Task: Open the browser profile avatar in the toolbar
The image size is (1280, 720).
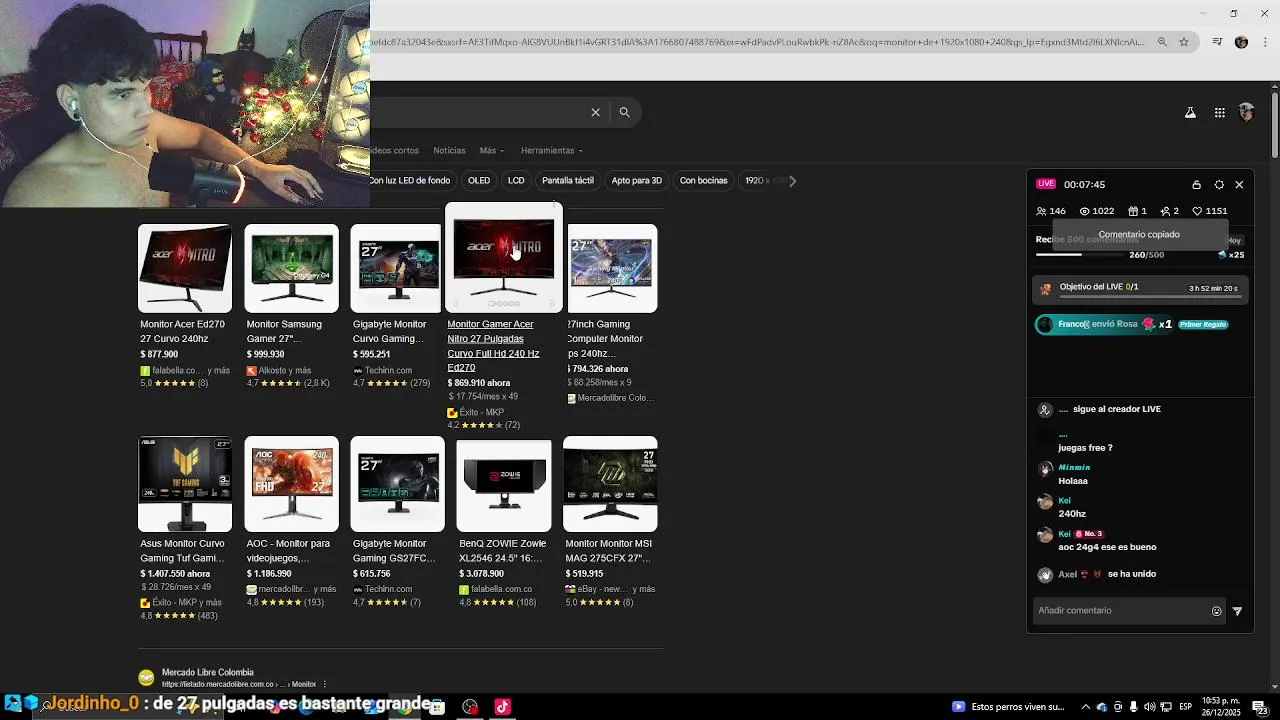Action: pyautogui.click(x=1241, y=42)
